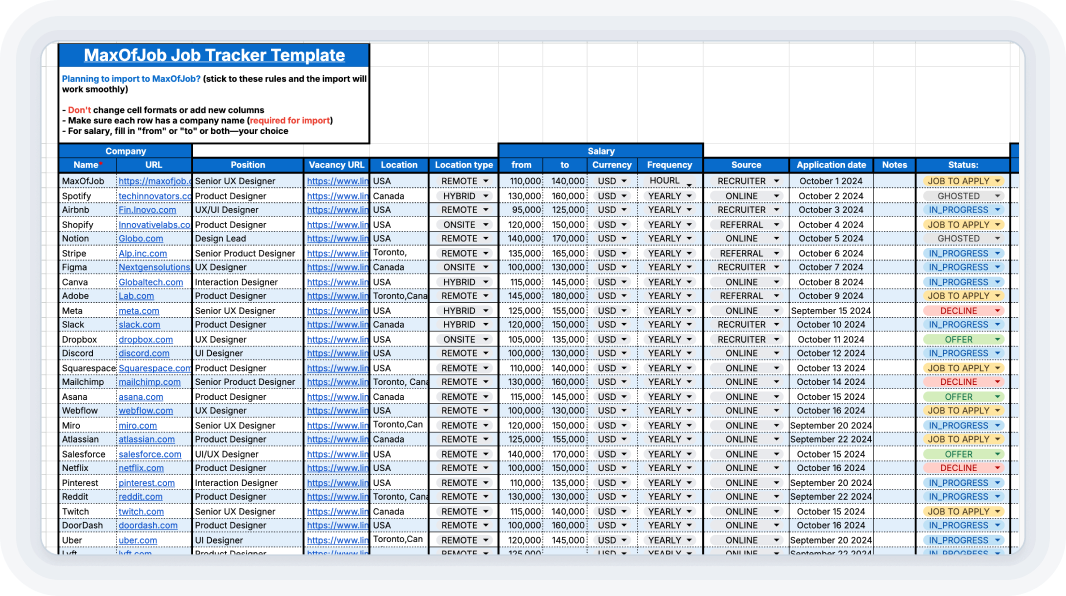Open the JOB TO APPLY status dropdown for MaxOfJob
The width and height of the screenshot is (1066, 596).
(x=962, y=181)
